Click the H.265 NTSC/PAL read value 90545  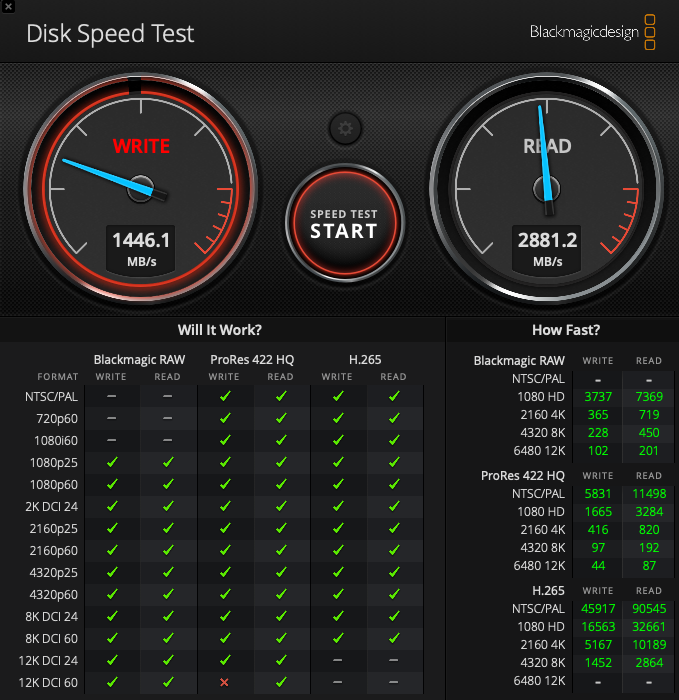pyautogui.click(x=649, y=608)
